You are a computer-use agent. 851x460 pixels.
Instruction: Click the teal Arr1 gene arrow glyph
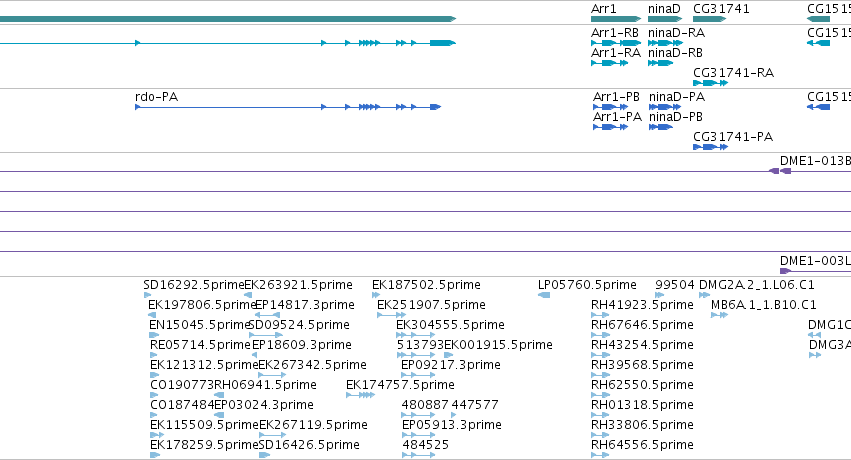pyautogui.click(x=616, y=19)
